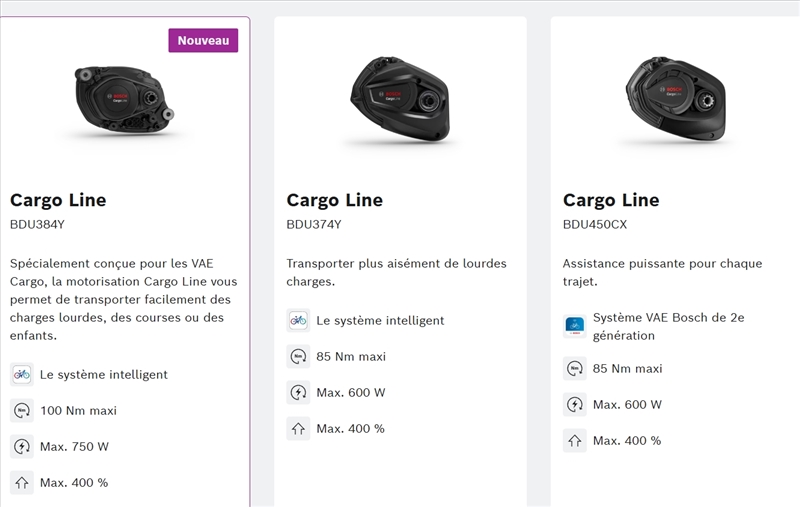
Task: Click the Max. 750 W power icon
Action: tap(22, 446)
